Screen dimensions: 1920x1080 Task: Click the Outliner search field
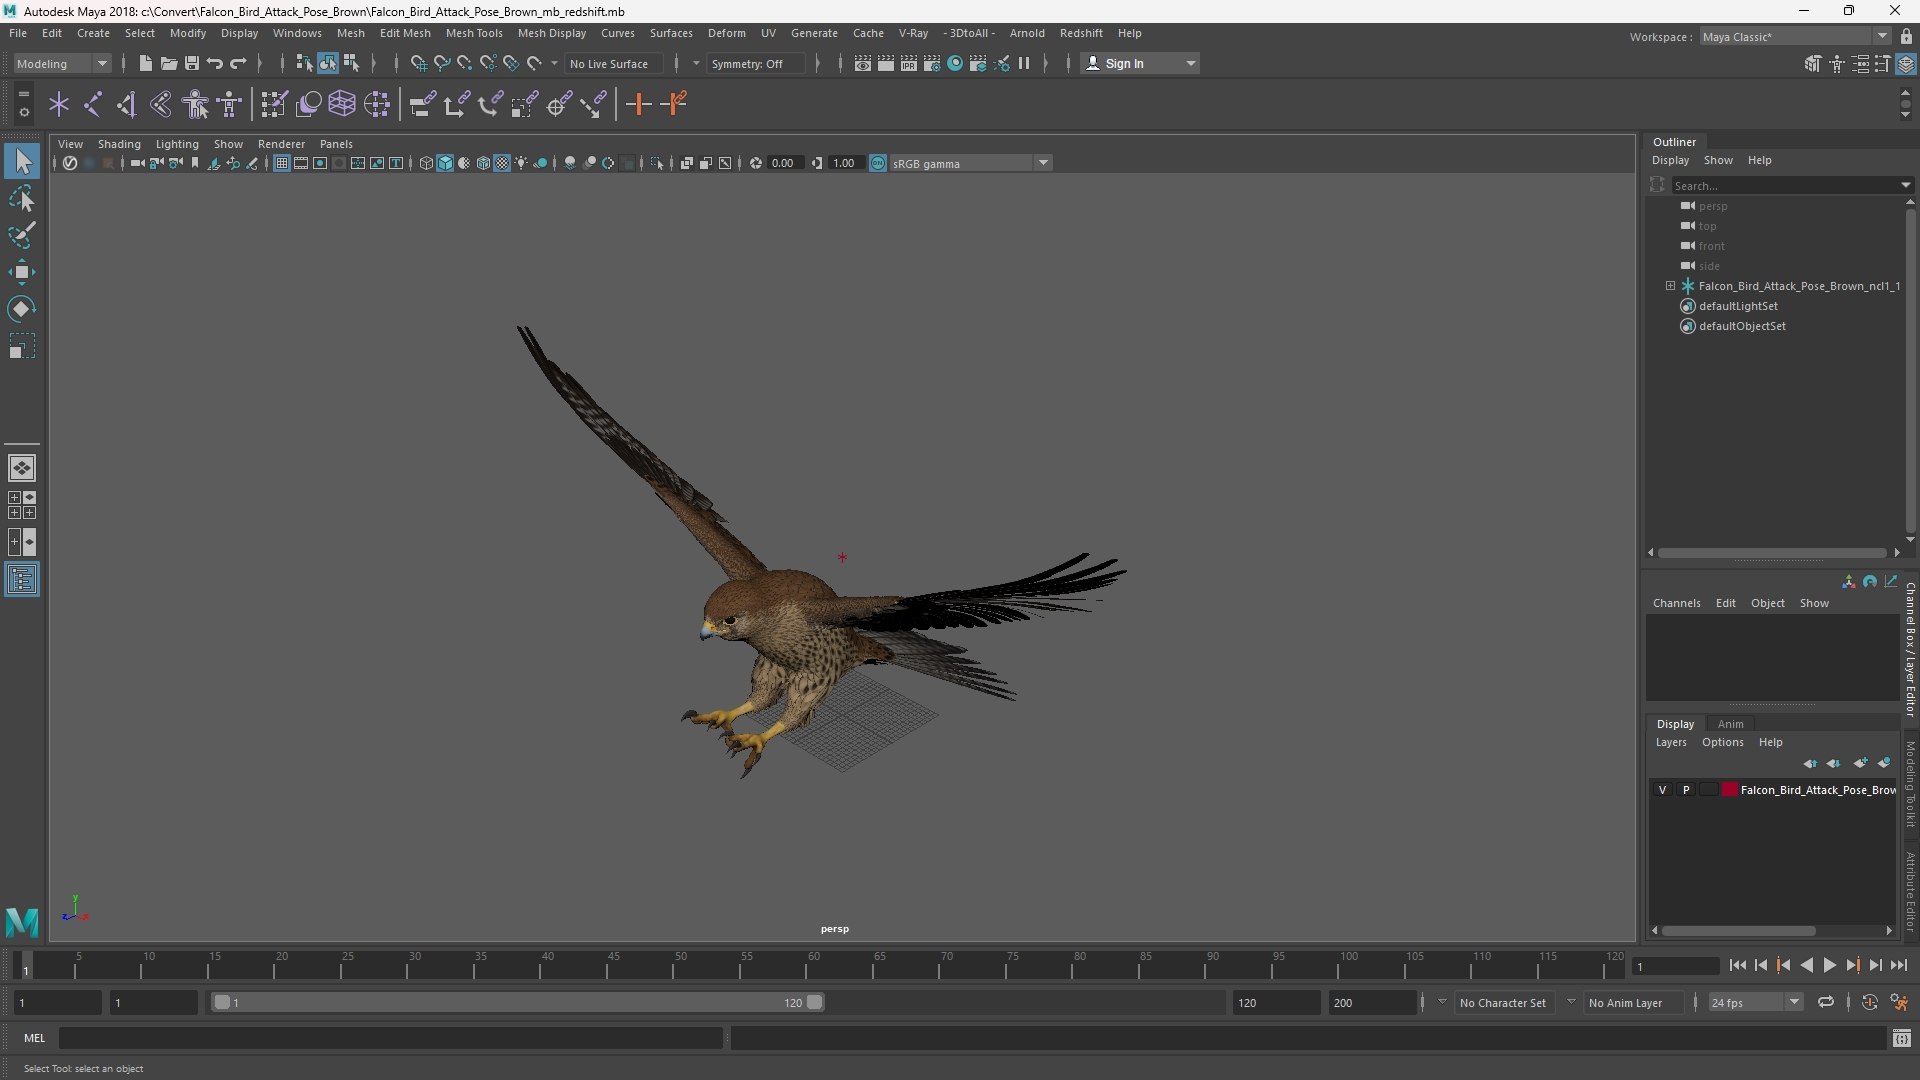1786,185
